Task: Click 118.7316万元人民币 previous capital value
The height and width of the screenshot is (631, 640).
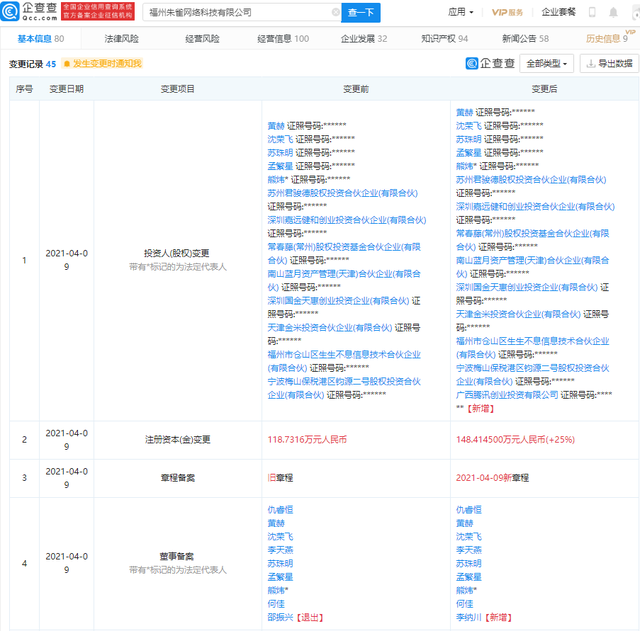Action: pyautogui.click(x=307, y=440)
